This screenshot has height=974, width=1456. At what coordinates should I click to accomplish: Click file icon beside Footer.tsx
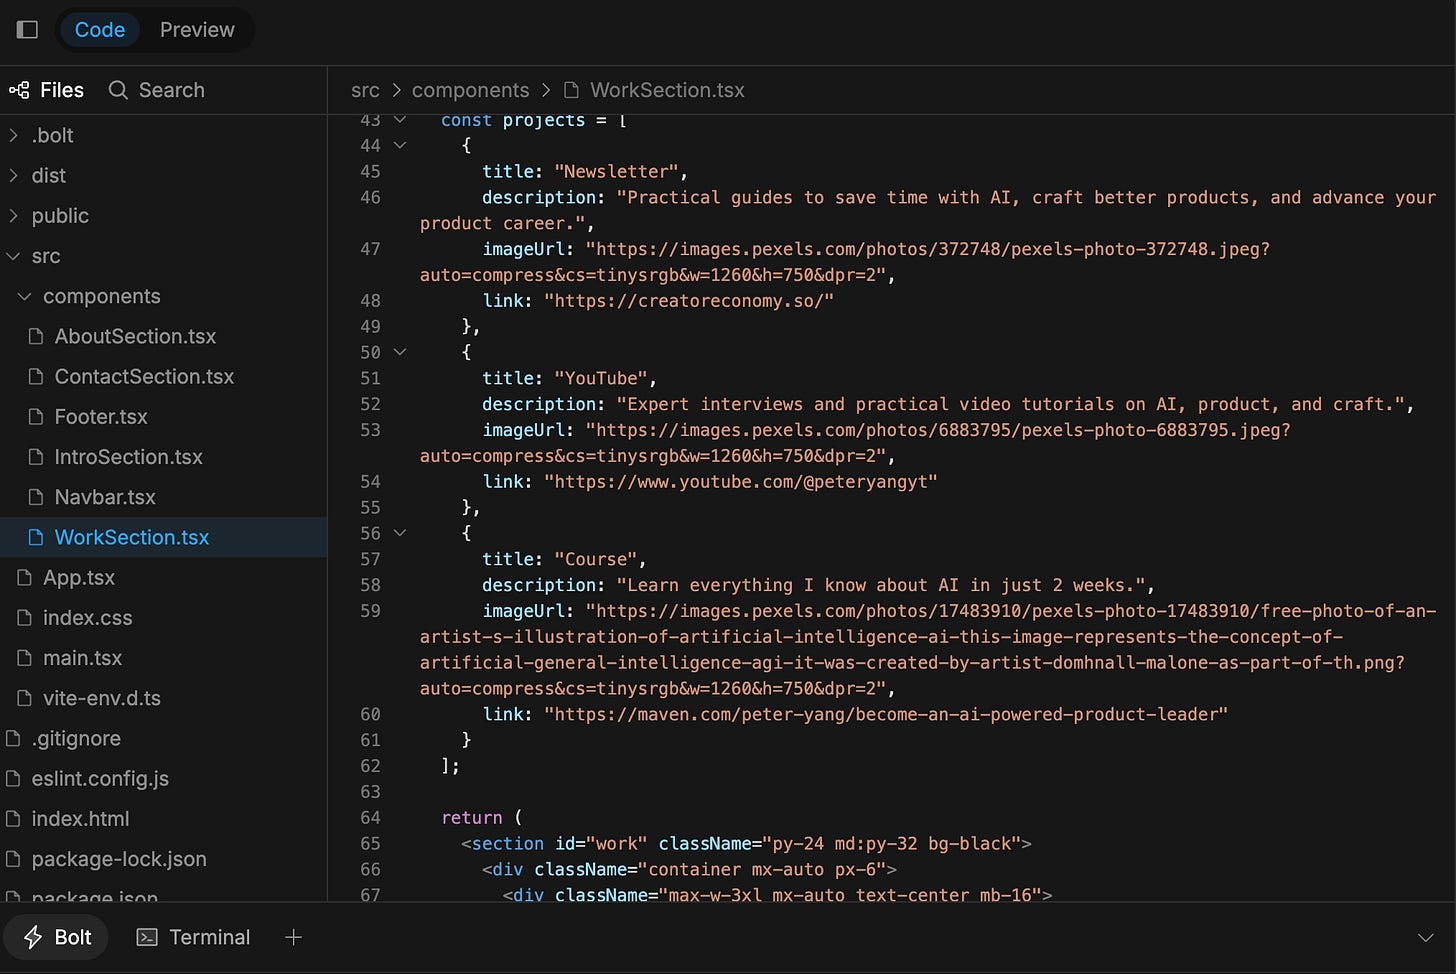[36, 417]
